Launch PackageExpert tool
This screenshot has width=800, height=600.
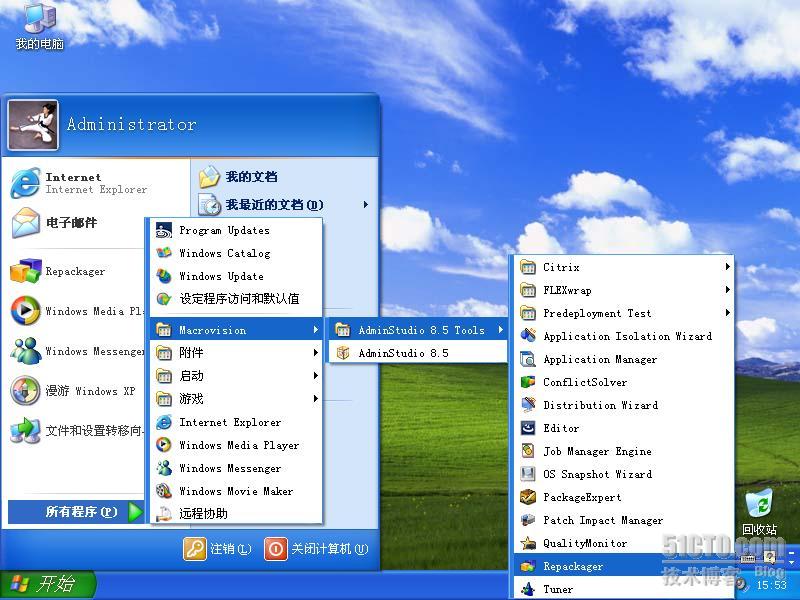(x=582, y=497)
